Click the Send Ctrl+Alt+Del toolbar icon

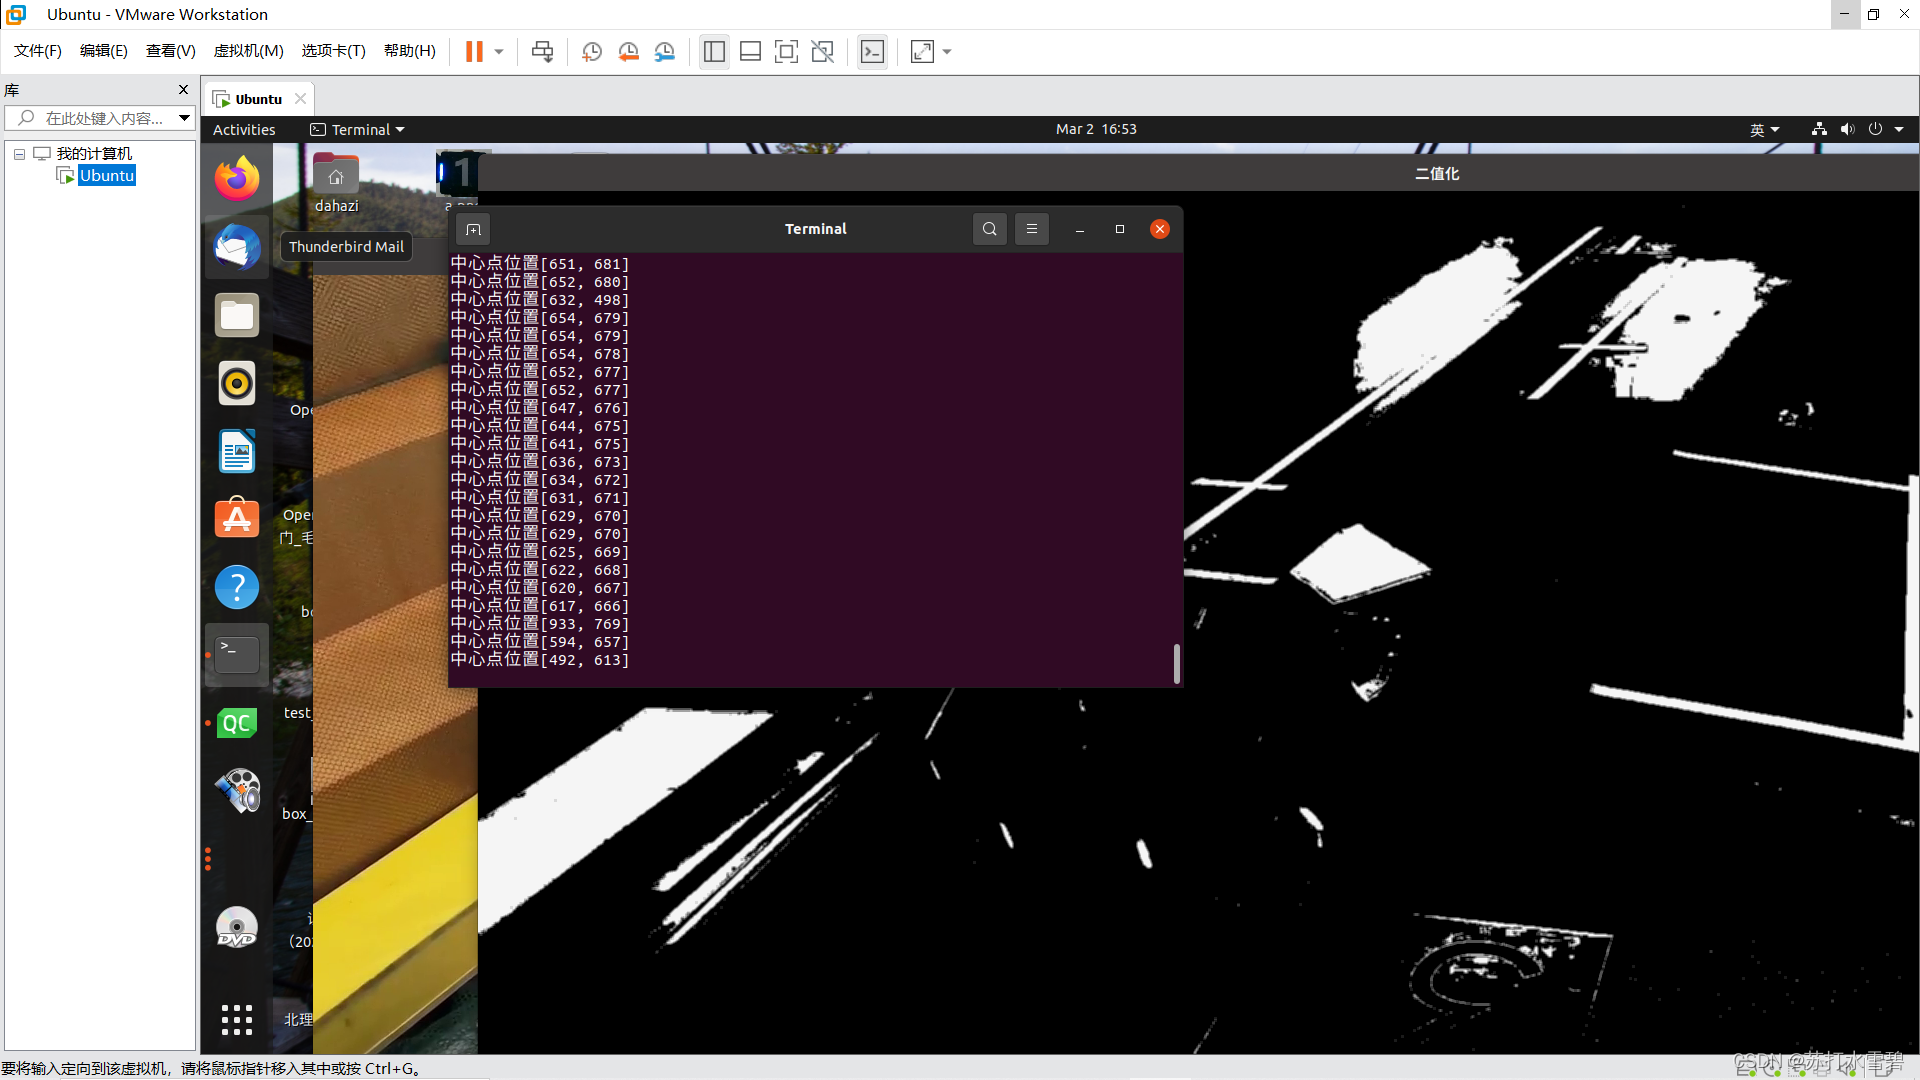(543, 51)
